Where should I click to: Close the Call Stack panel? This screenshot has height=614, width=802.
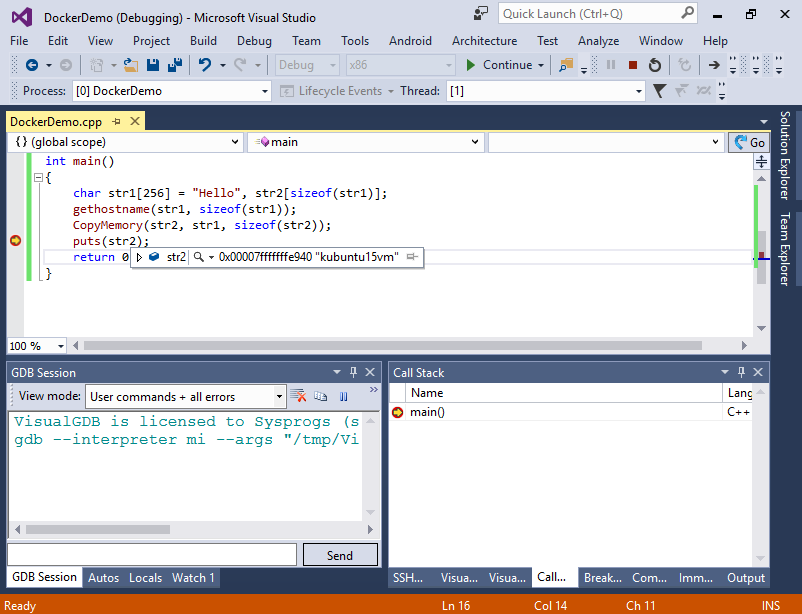[758, 372]
